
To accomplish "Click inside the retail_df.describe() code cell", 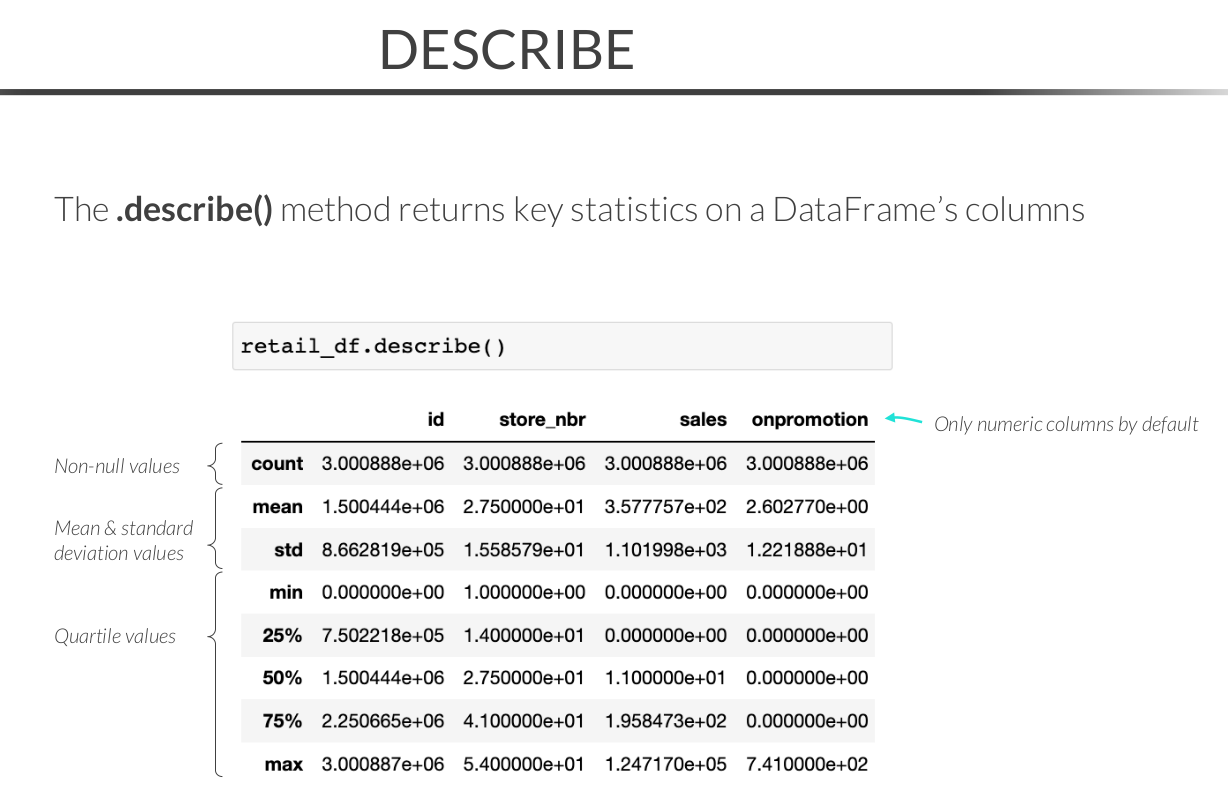I will [561, 347].
